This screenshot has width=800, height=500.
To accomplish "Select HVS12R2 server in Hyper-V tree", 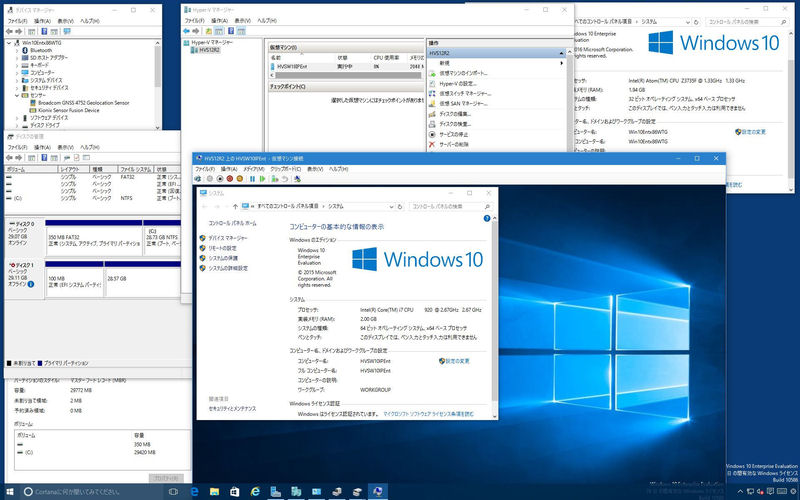I will [x=209, y=50].
